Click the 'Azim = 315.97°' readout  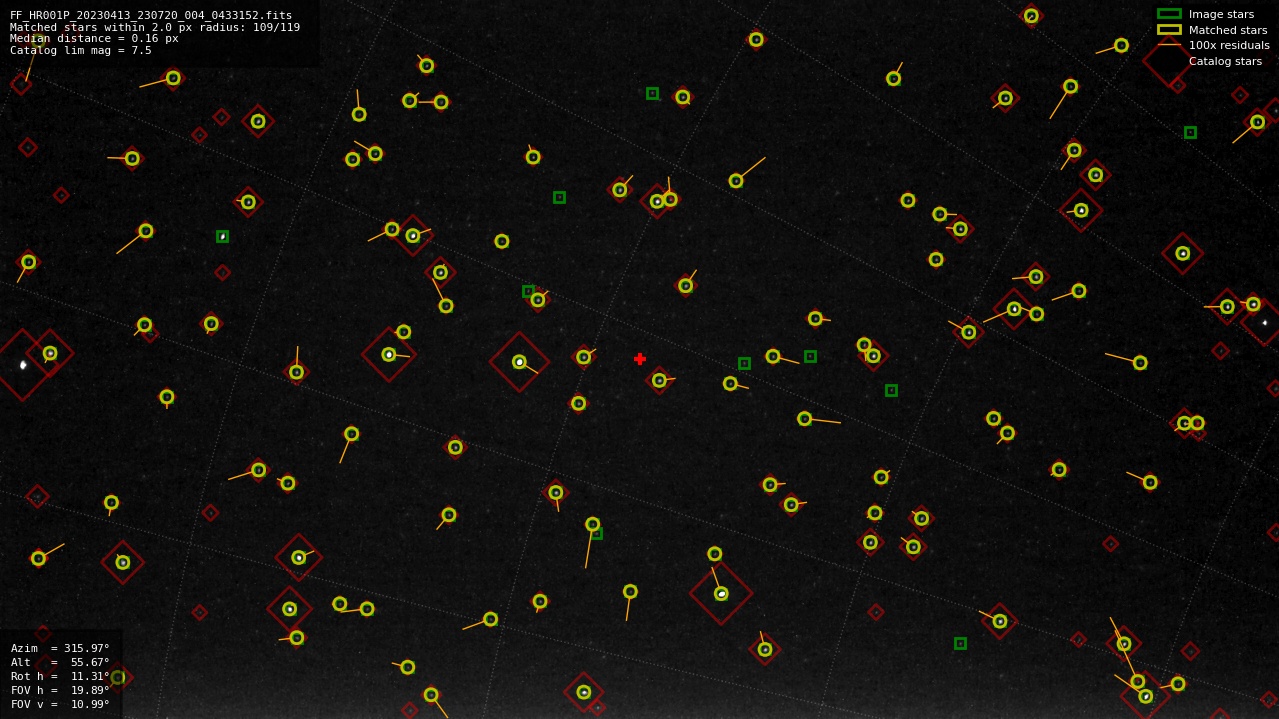pos(60,648)
